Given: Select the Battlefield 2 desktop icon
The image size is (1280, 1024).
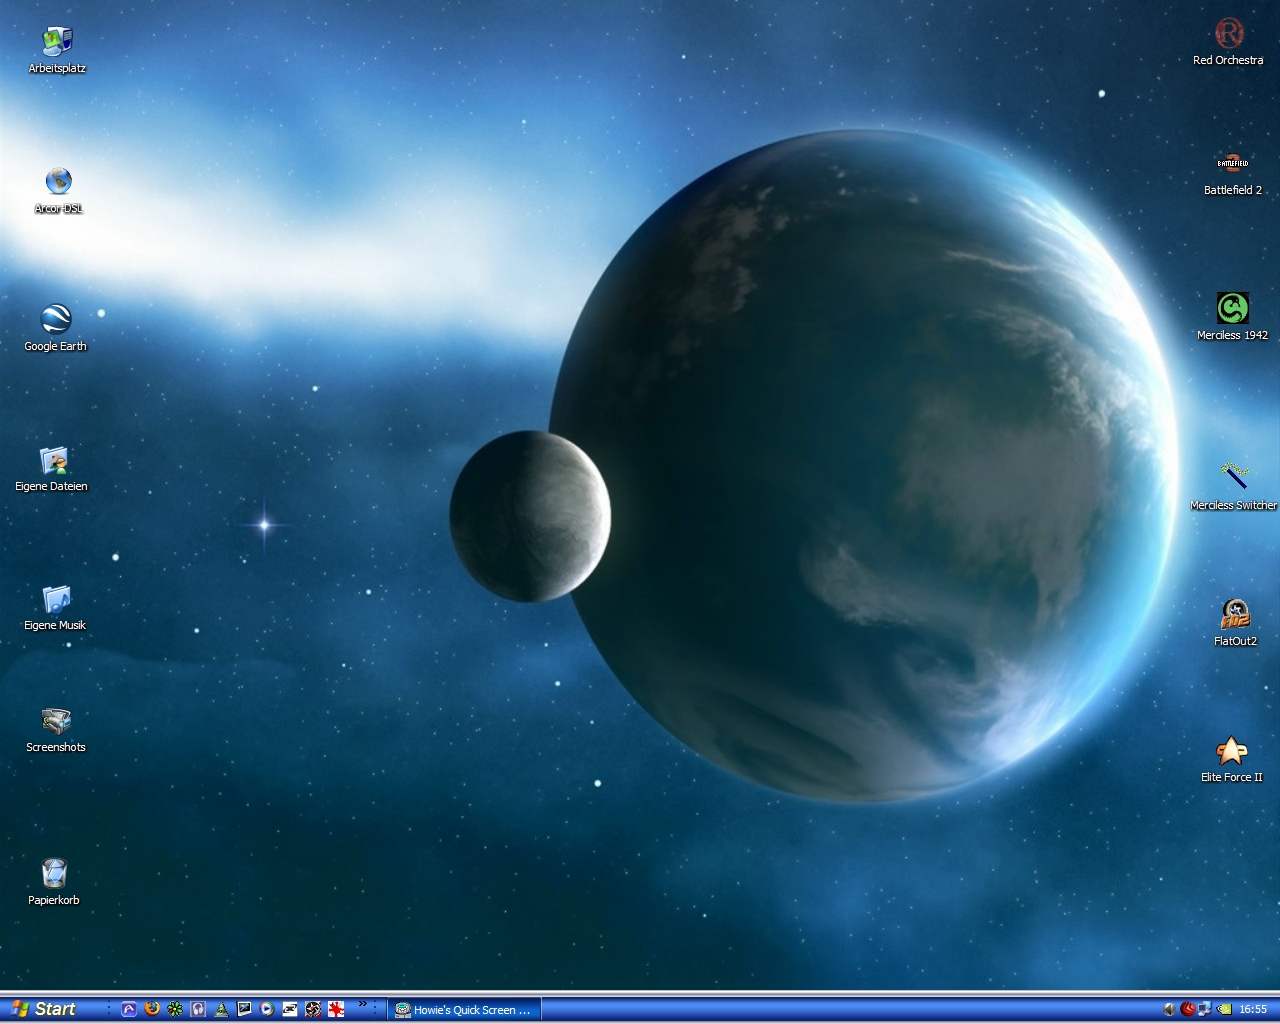Looking at the screenshot, I should point(1232,172).
